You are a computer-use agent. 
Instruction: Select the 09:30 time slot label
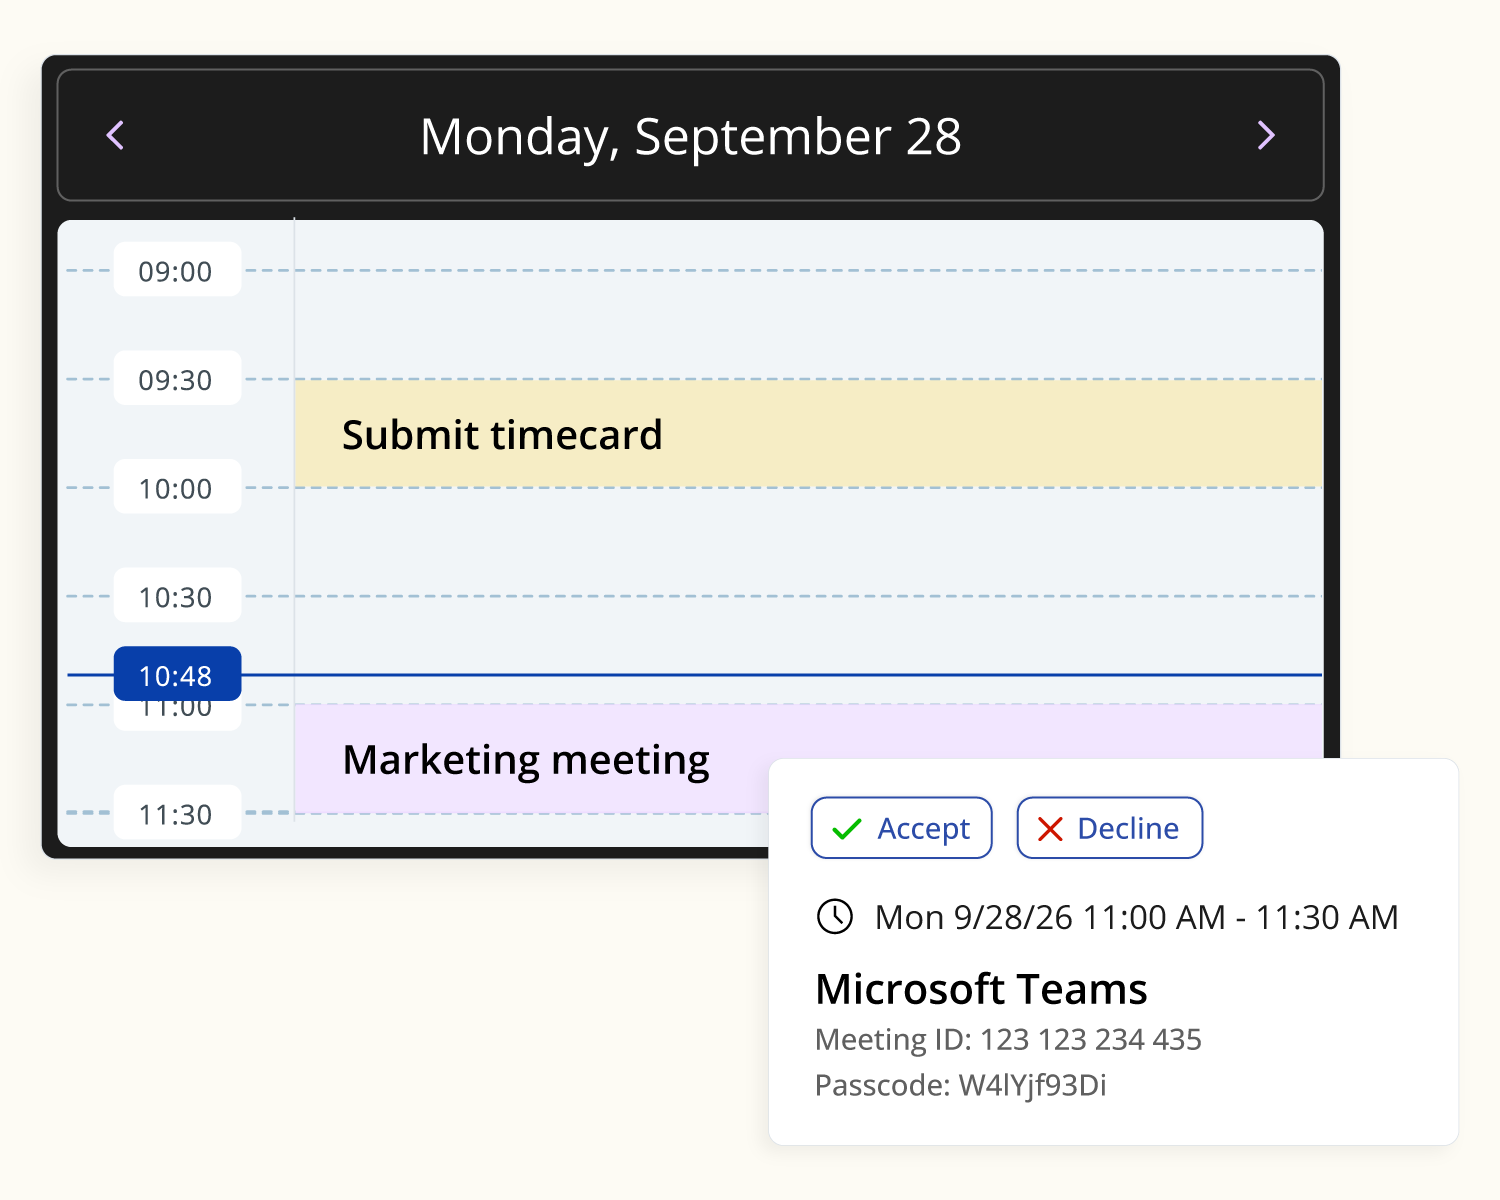[177, 379]
